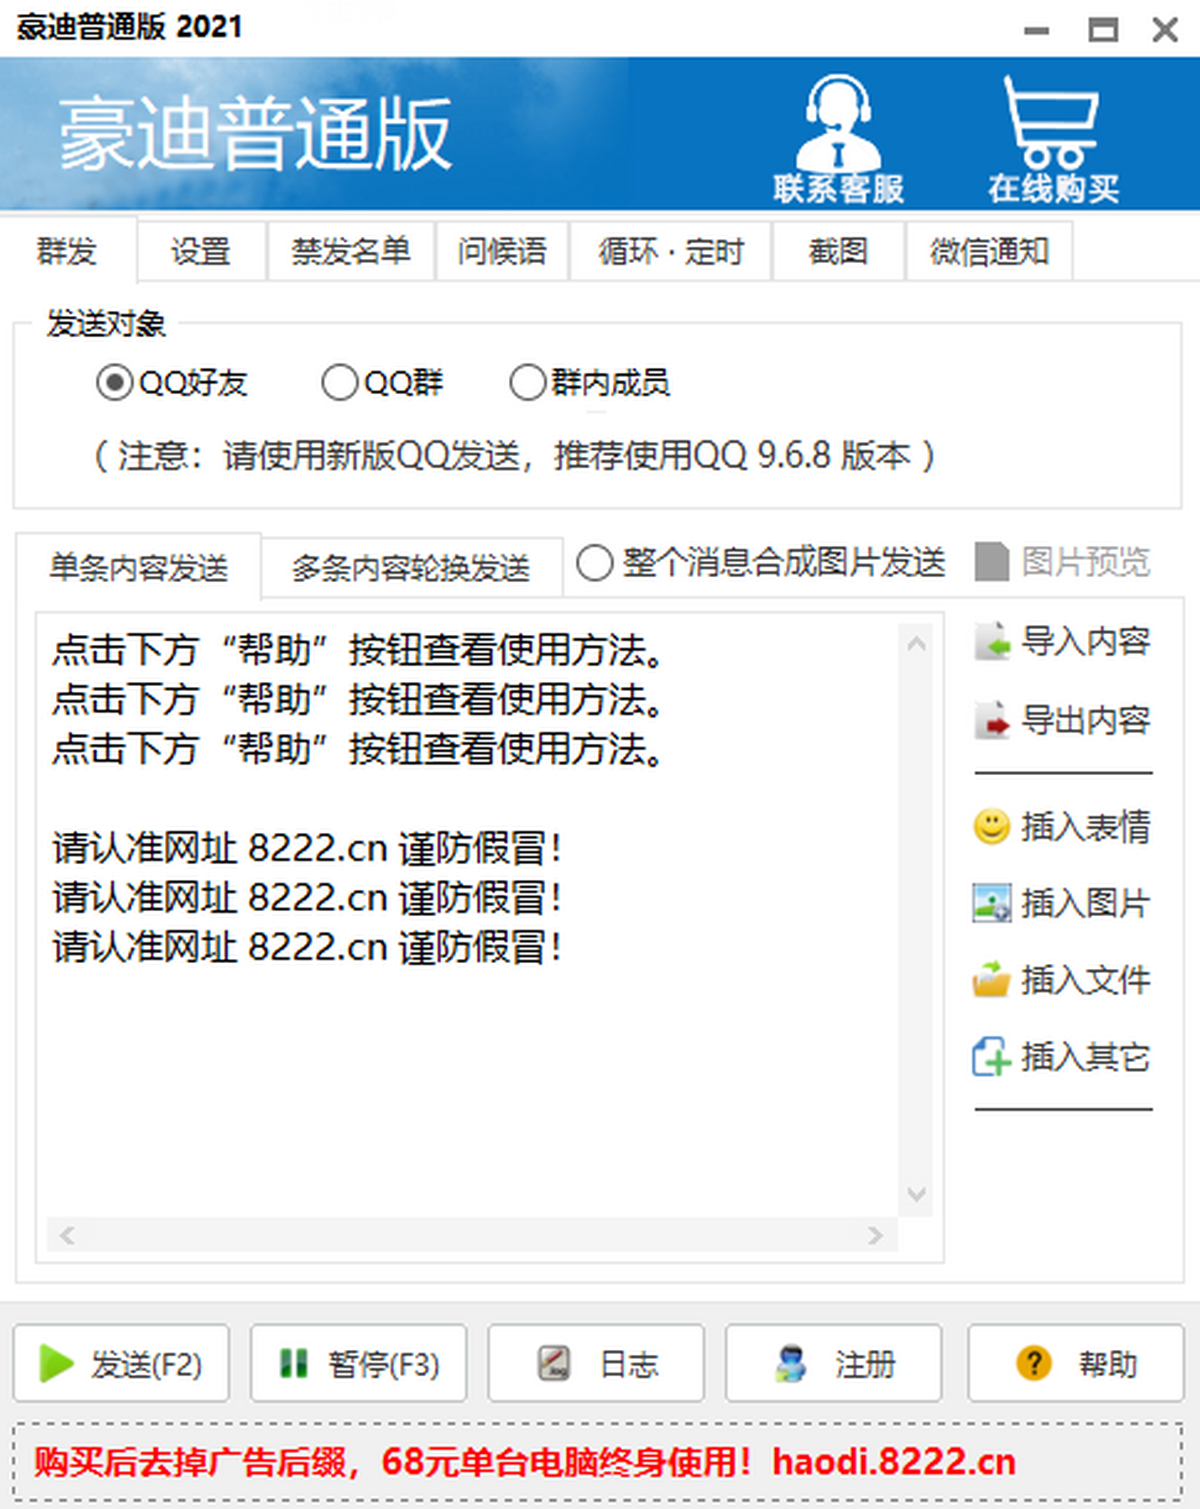Click the log notebook icon beside 日志
Viewport: 1200px width, 1509px height.
pyautogui.click(x=554, y=1363)
